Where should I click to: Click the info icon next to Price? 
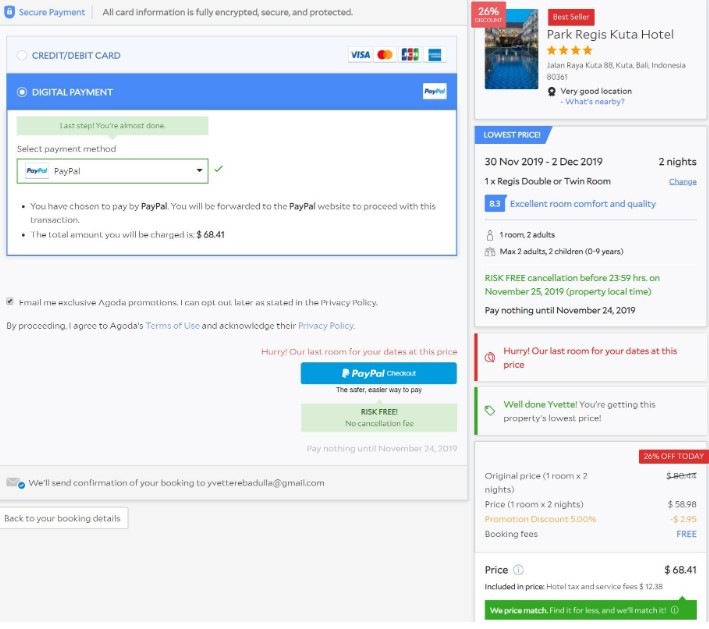pyautogui.click(x=518, y=570)
